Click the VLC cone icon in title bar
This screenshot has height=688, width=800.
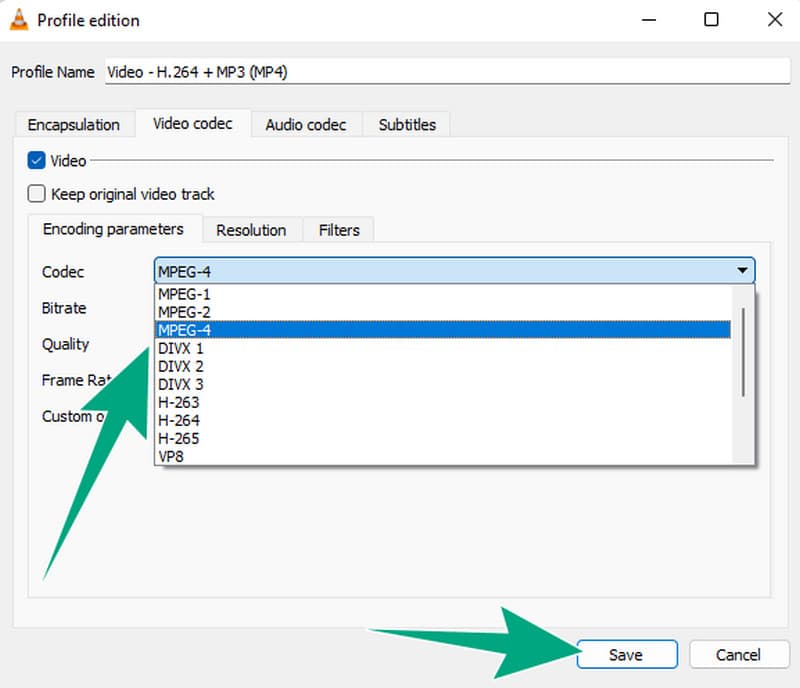(18, 20)
